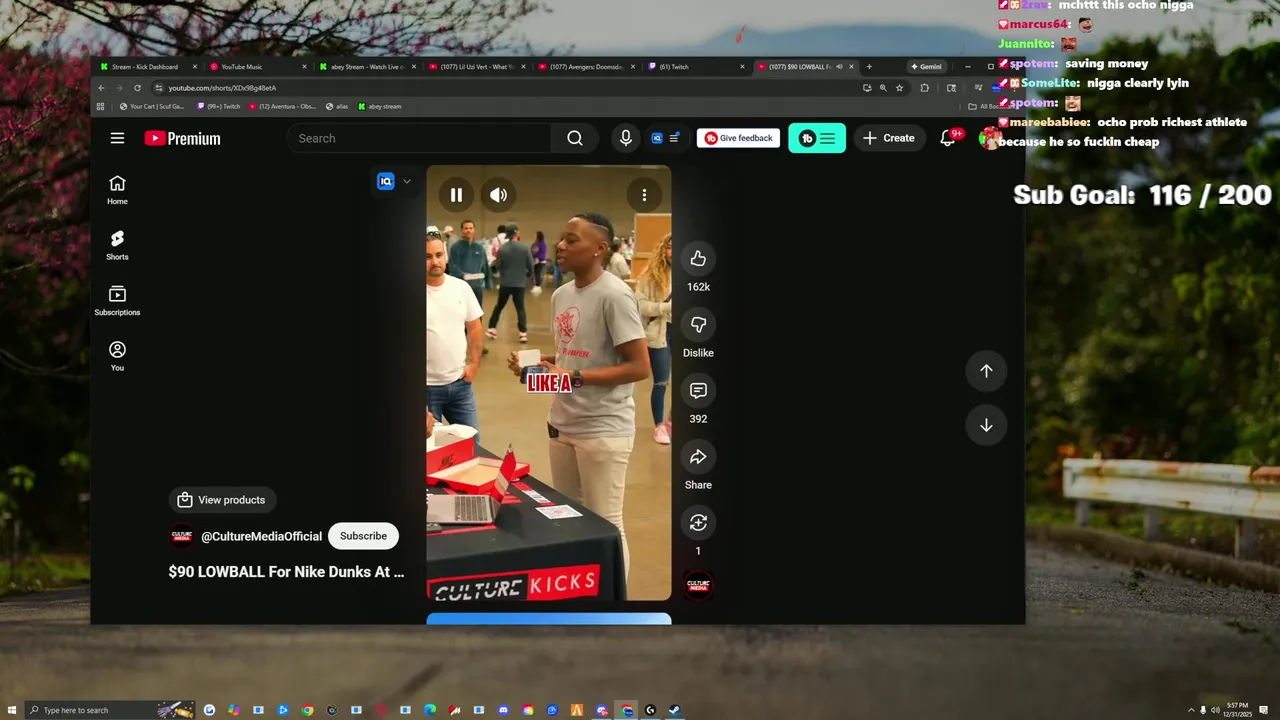Switch to Stream - Kick Dashboard tab
The width and height of the screenshot is (1280, 720).
tap(146, 67)
